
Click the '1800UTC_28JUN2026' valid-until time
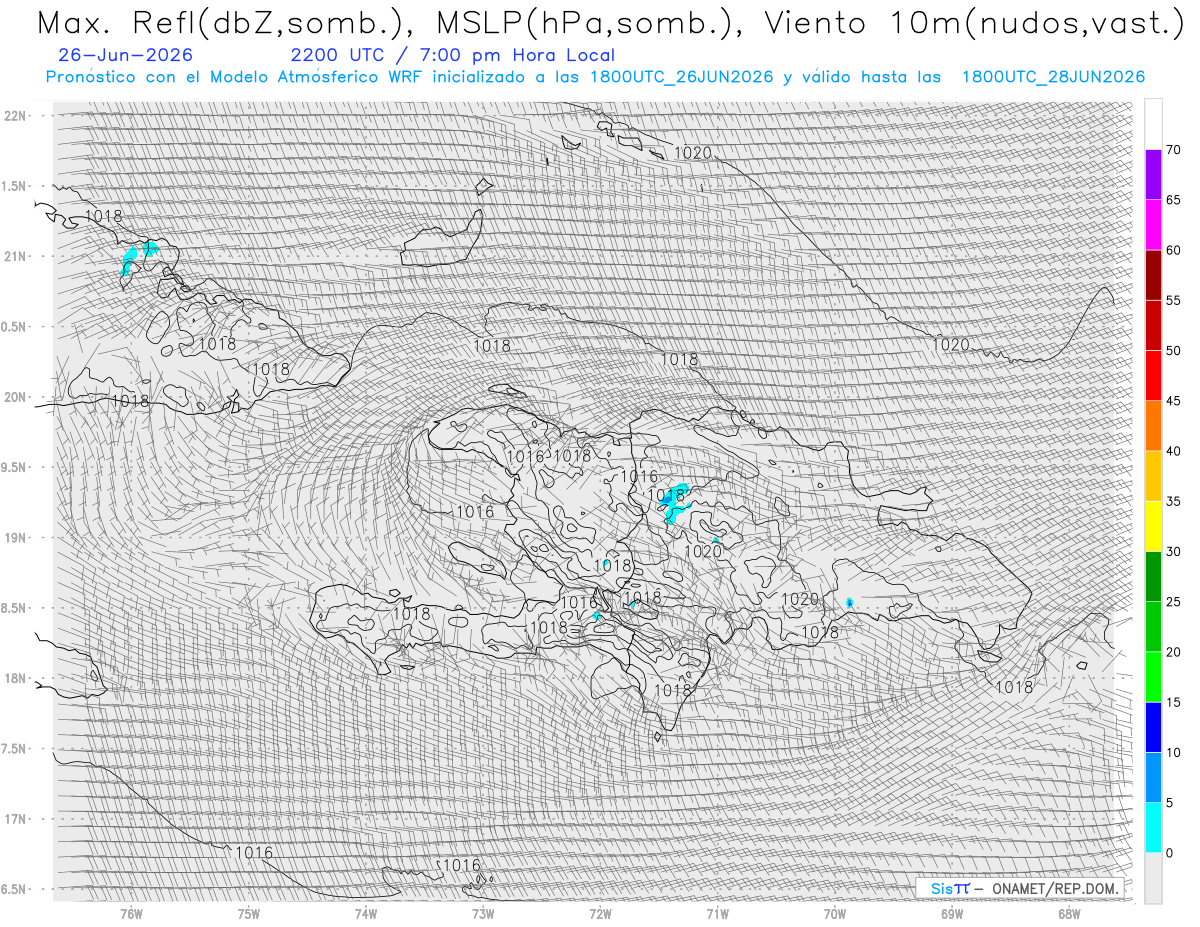(x=1052, y=78)
